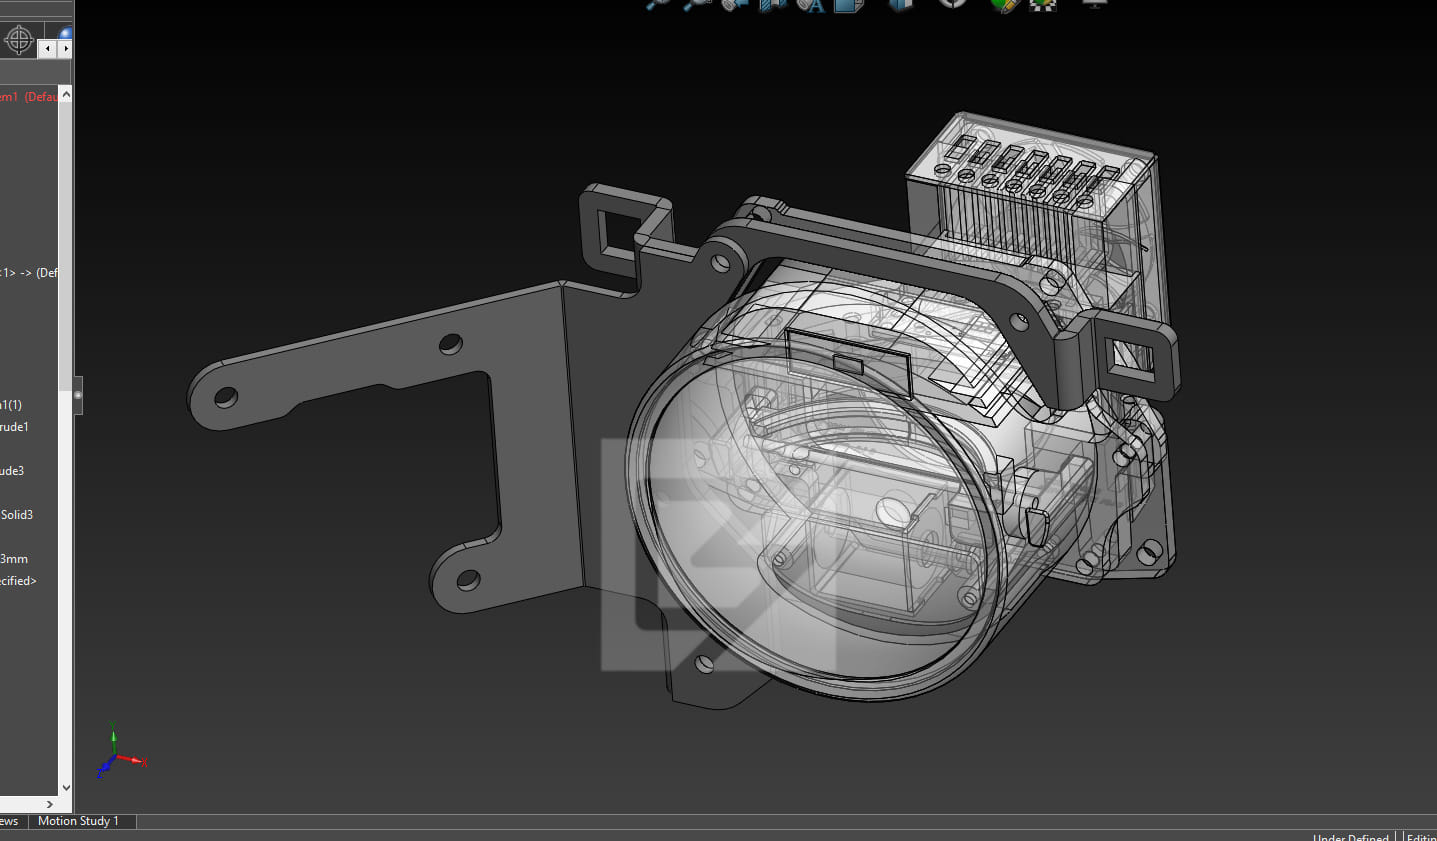Select the '3mm' tree entry
1437x841 pixels.
coord(14,559)
